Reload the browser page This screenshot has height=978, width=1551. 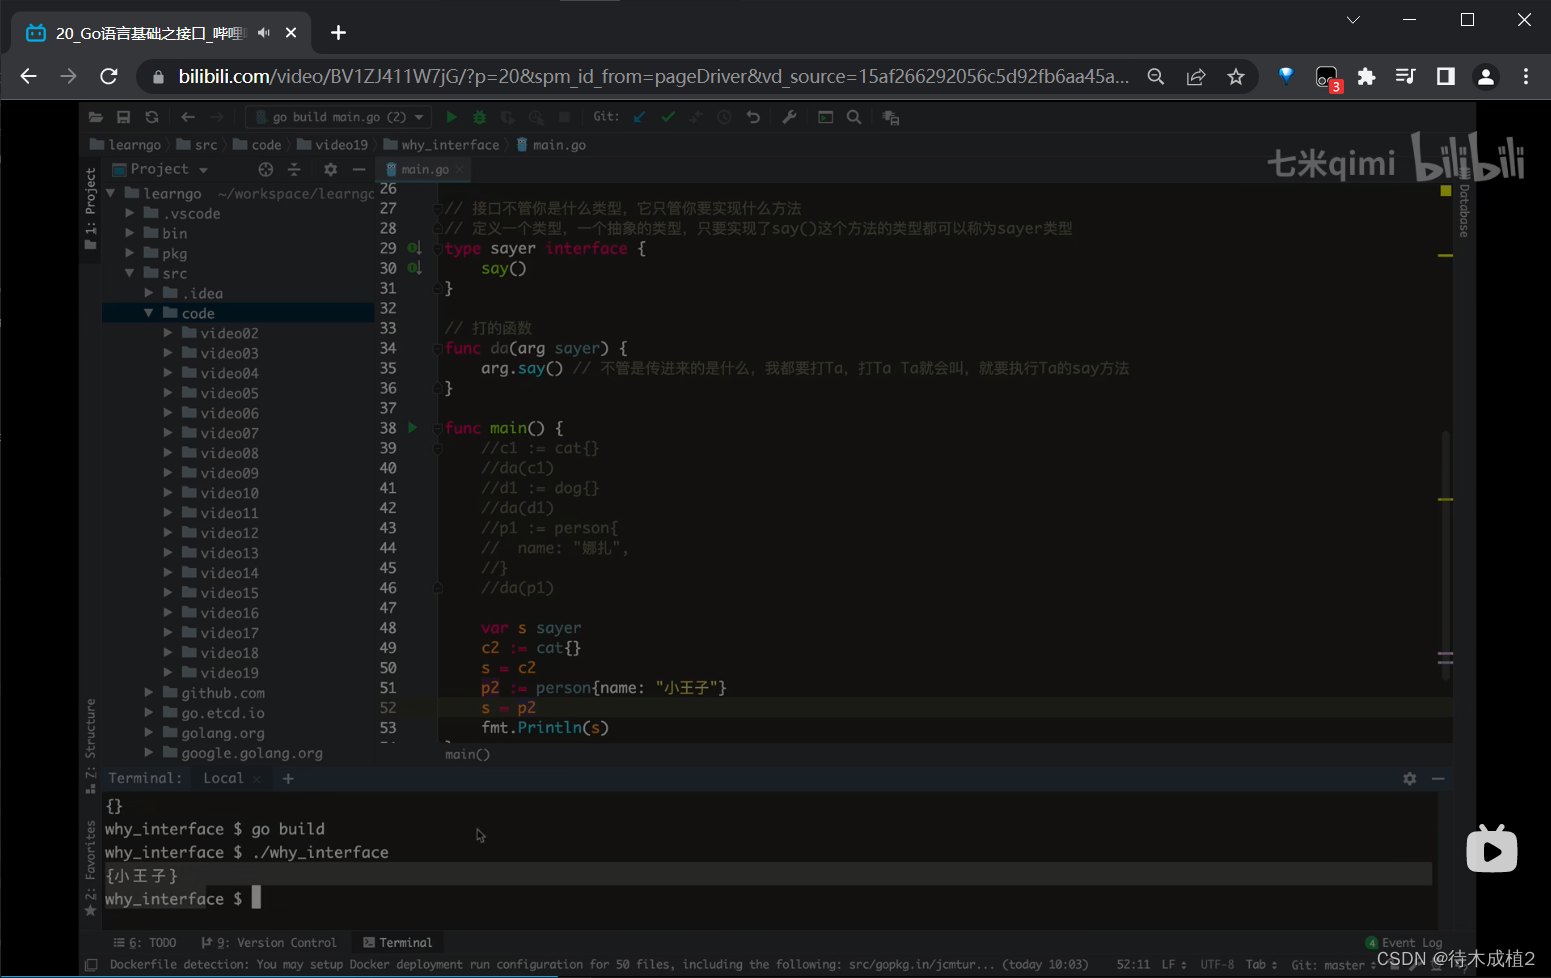point(109,76)
